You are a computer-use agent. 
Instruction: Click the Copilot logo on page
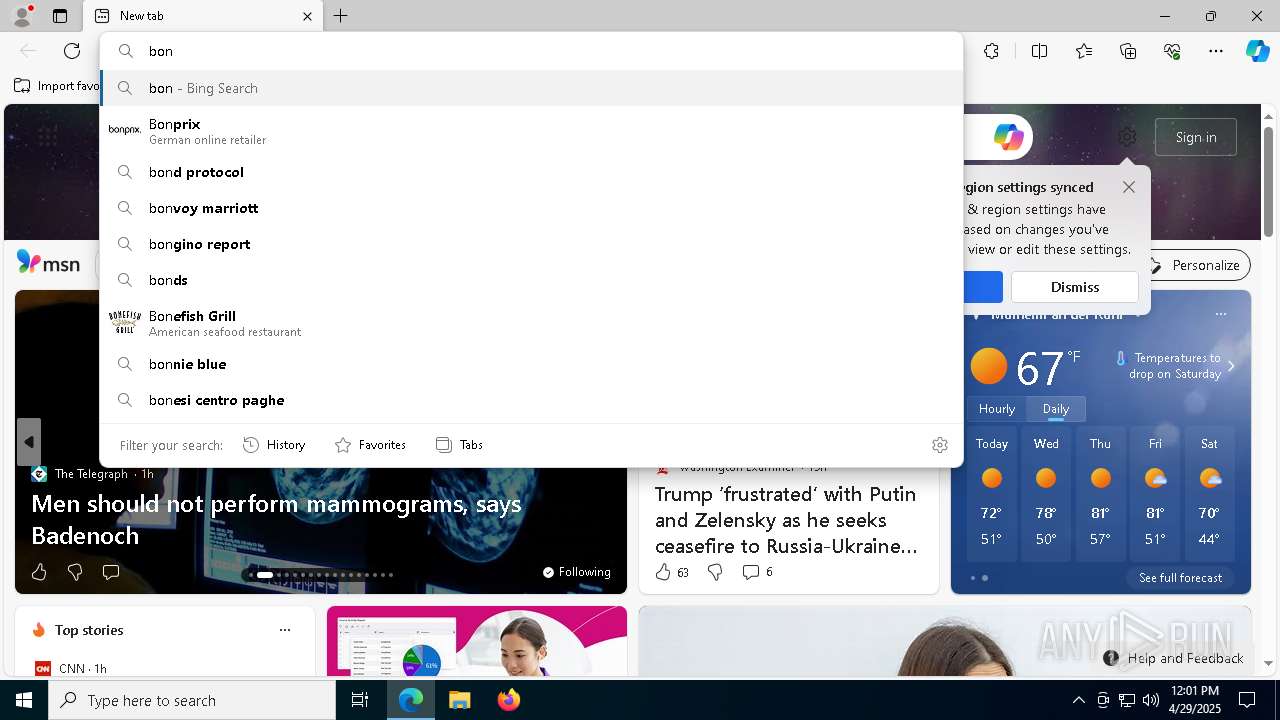(x=1008, y=137)
